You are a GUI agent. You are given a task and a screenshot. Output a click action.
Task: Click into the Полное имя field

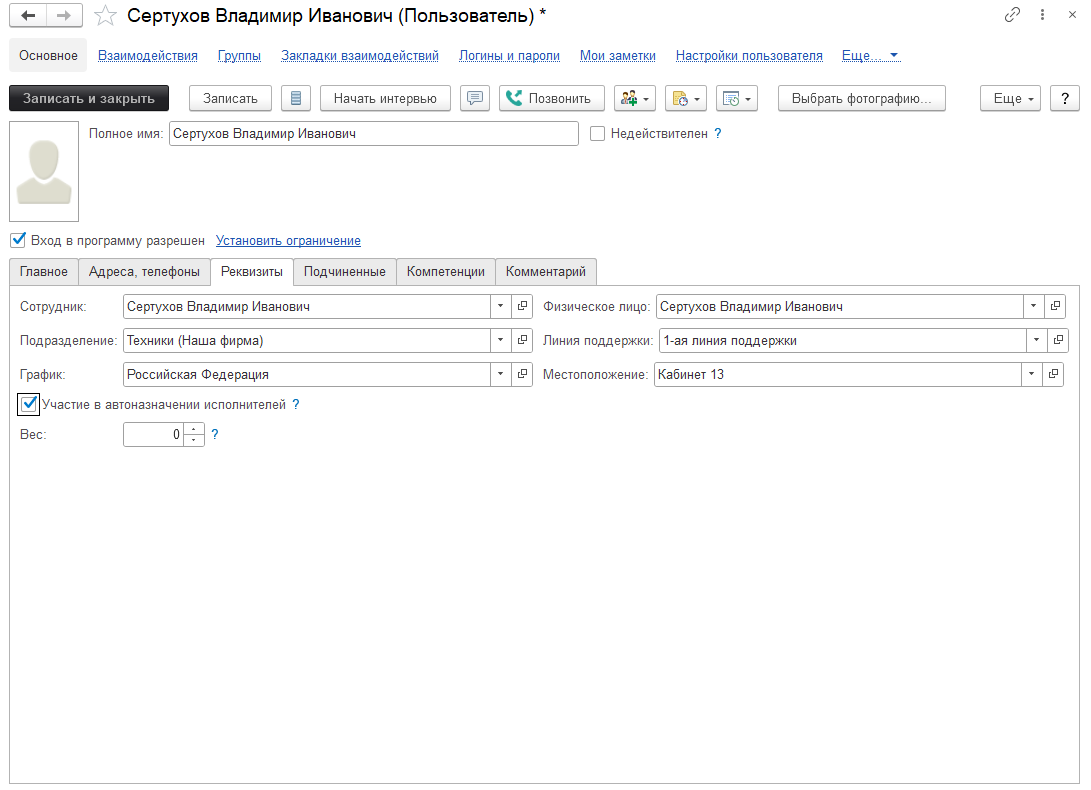[373, 133]
